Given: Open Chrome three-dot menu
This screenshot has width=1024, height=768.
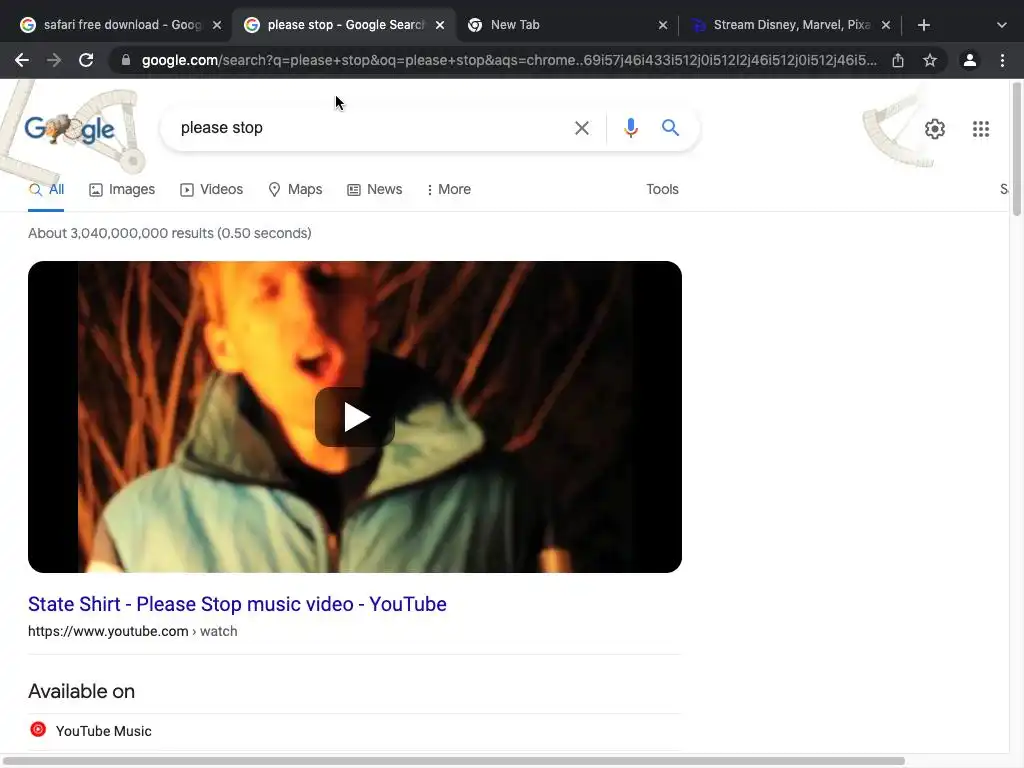Looking at the screenshot, I should click(1002, 60).
